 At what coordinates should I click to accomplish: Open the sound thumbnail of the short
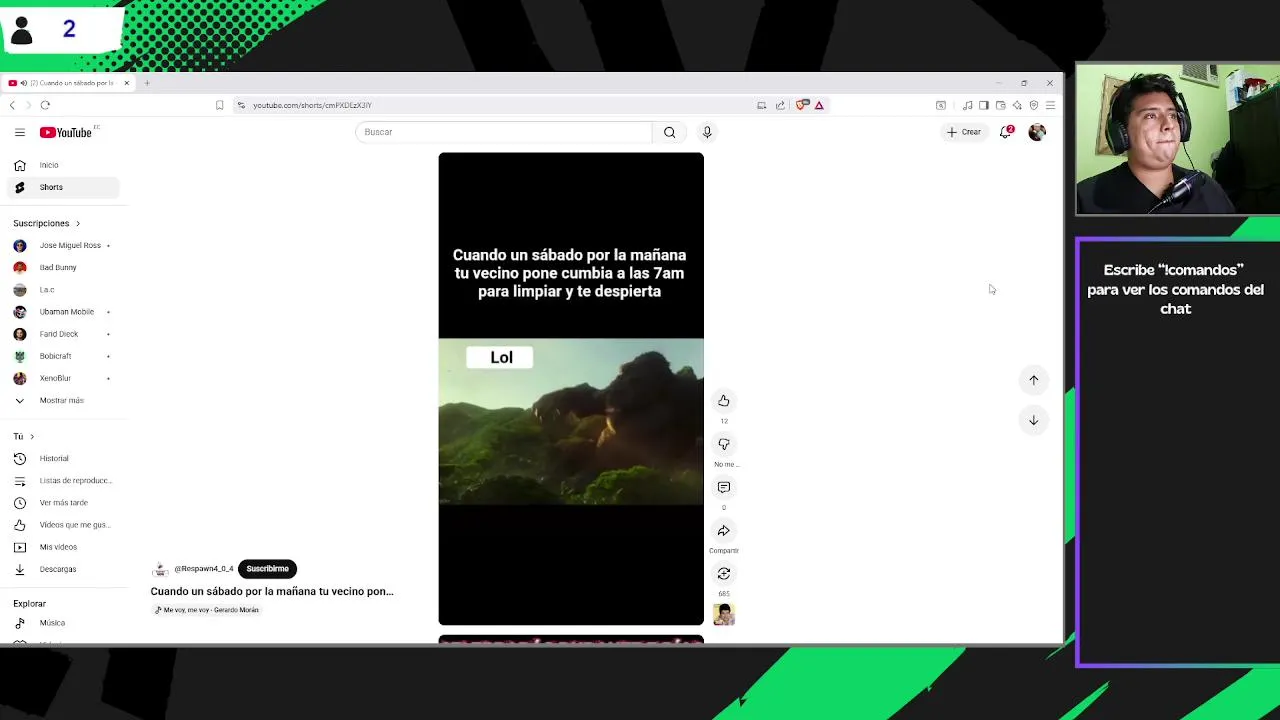click(724, 614)
